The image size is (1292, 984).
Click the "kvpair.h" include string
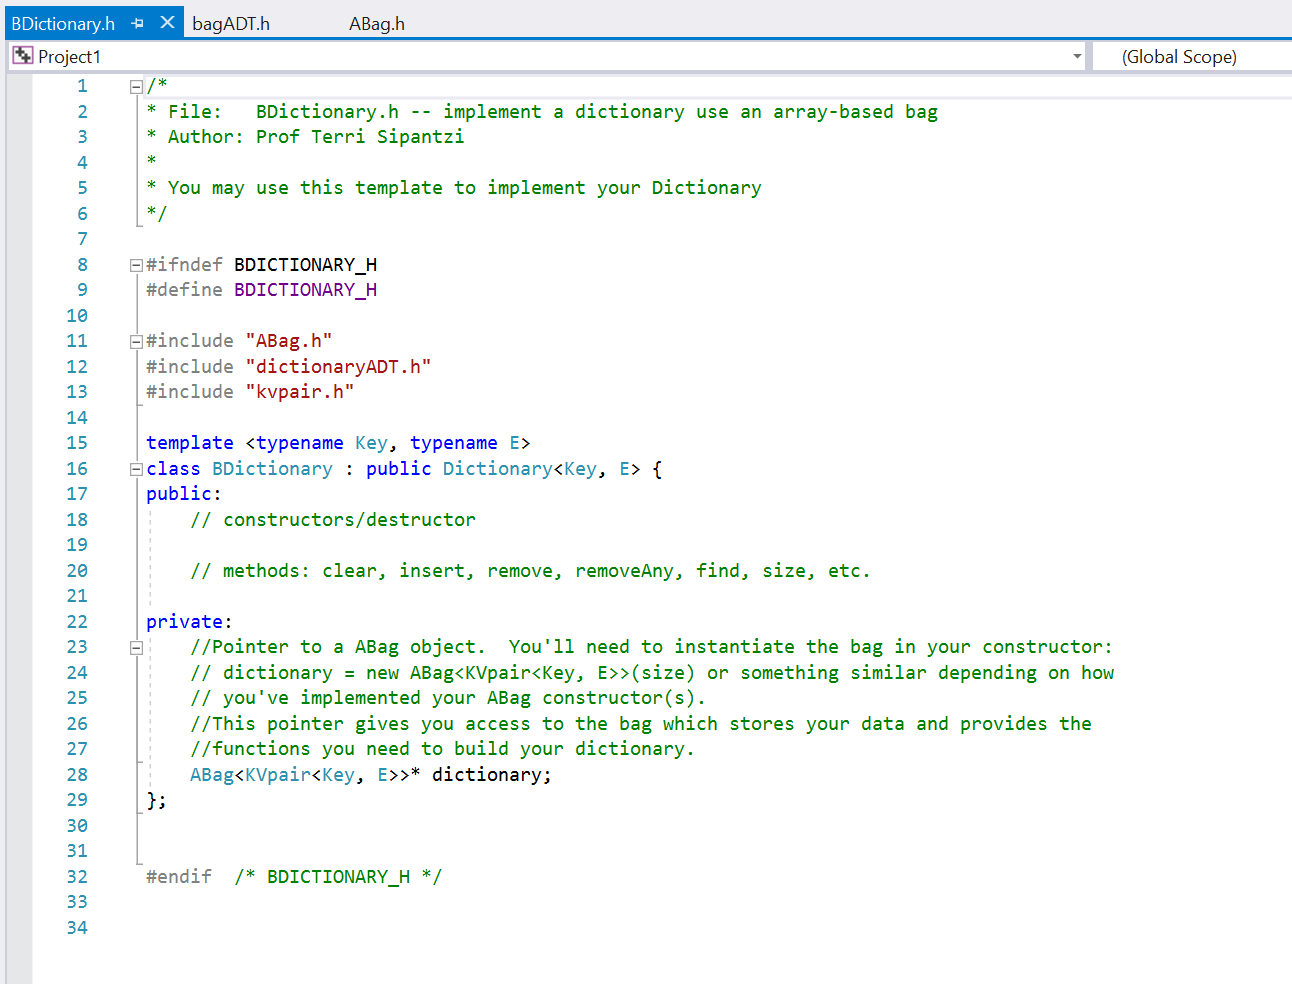299,392
